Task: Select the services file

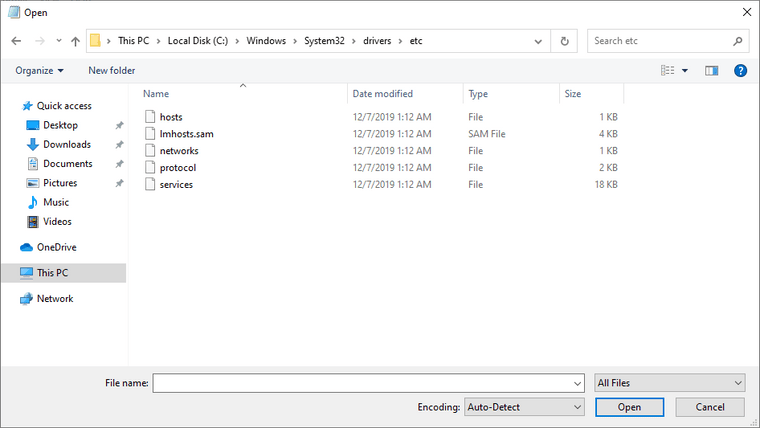Action: [176, 185]
